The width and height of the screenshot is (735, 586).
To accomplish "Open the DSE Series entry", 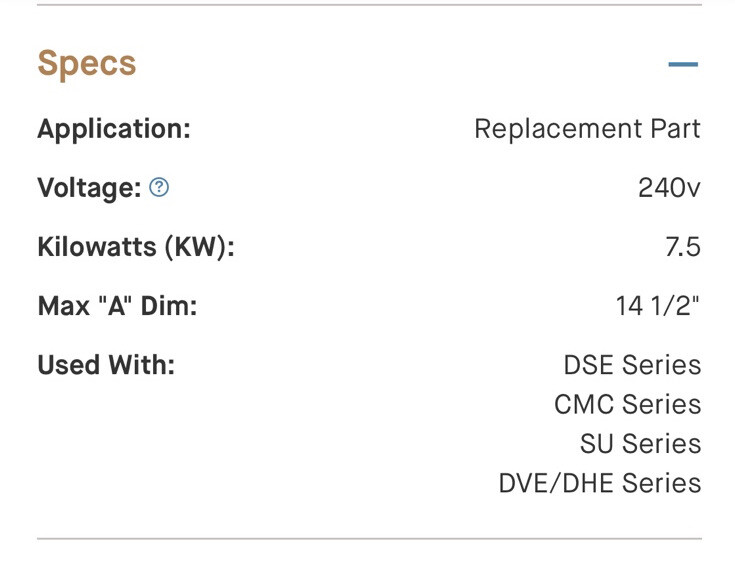I will tap(632, 365).
